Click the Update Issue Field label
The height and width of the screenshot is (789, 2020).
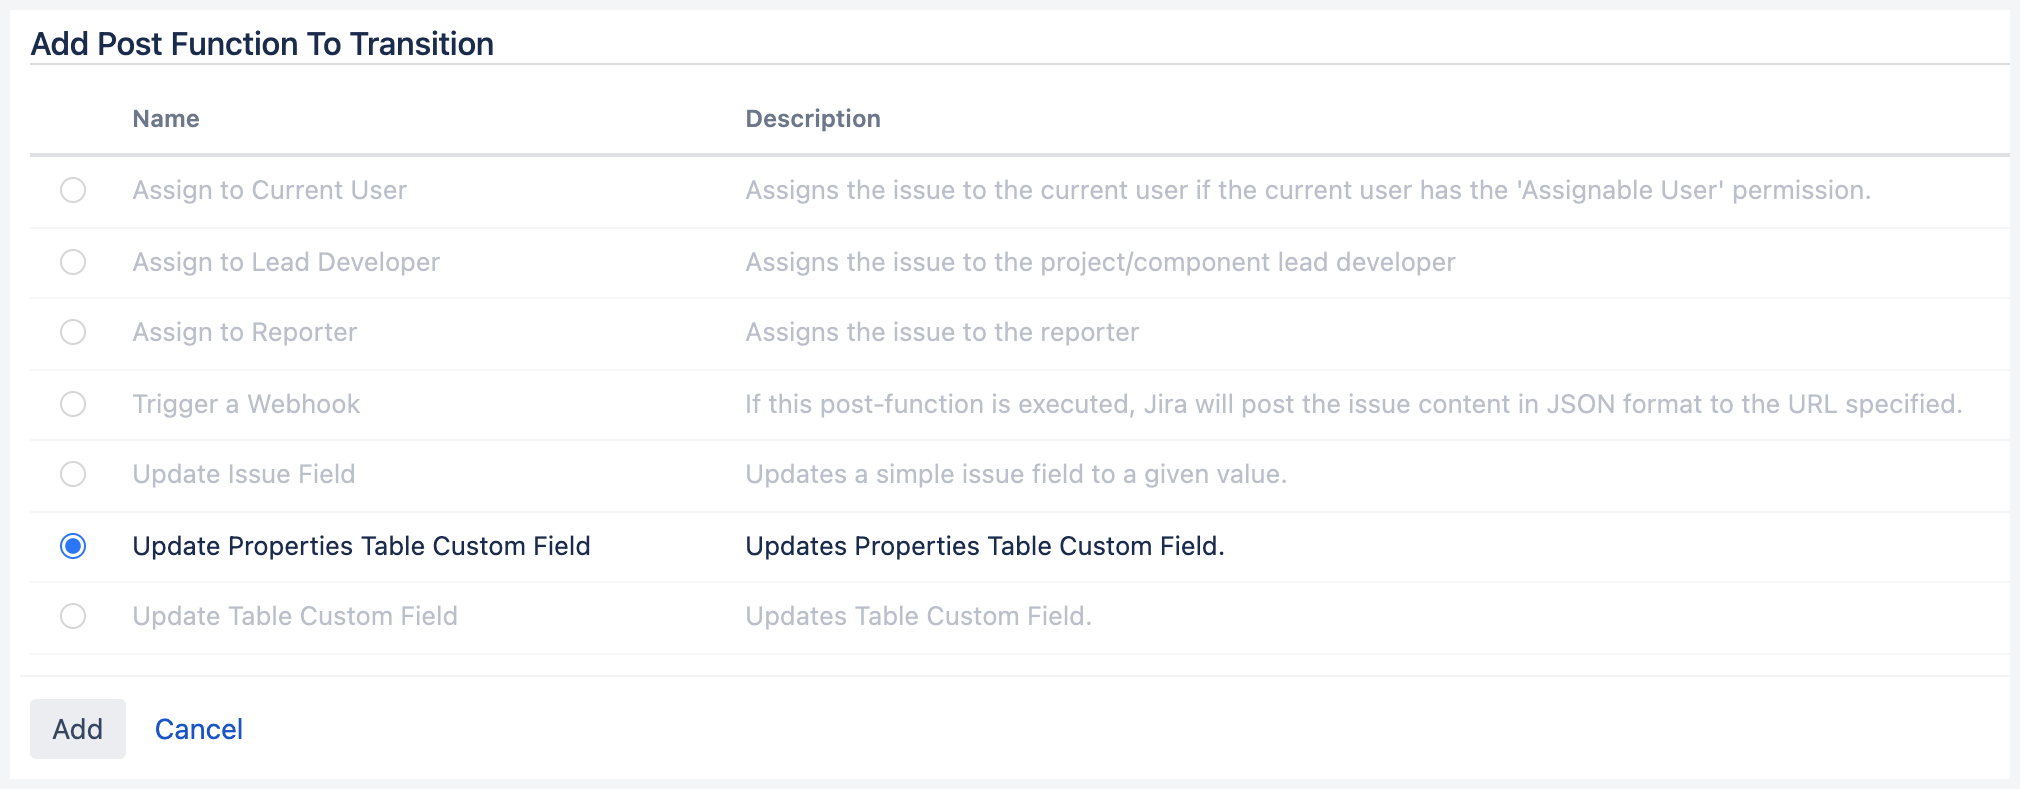[244, 474]
